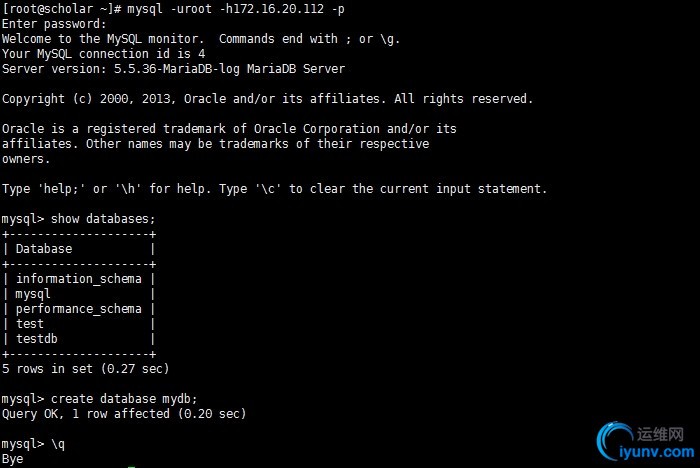The height and width of the screenshot is (468, 700).
Task: Click the 'Query OK, 1 row affected' message
Action: [124, 413]
